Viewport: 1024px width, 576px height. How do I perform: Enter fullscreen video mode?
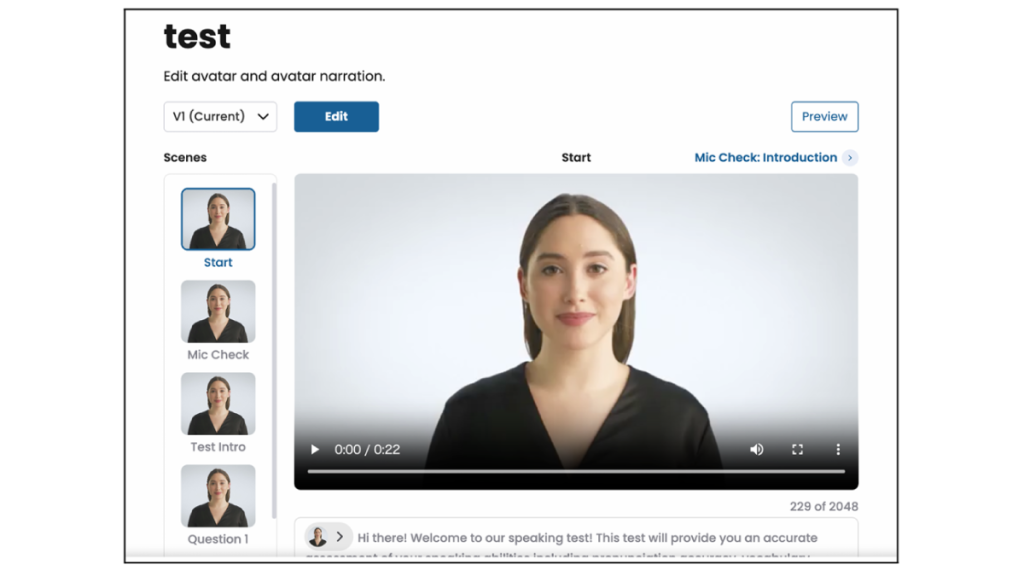(x=797, y=450)
